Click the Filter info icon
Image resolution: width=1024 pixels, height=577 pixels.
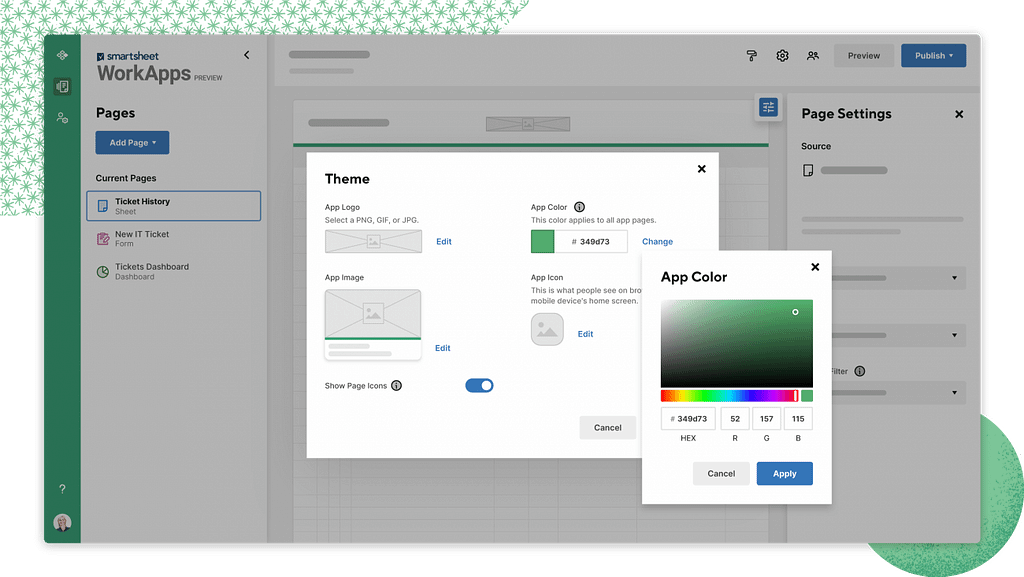pyautogui.click(x=860, y=371)
